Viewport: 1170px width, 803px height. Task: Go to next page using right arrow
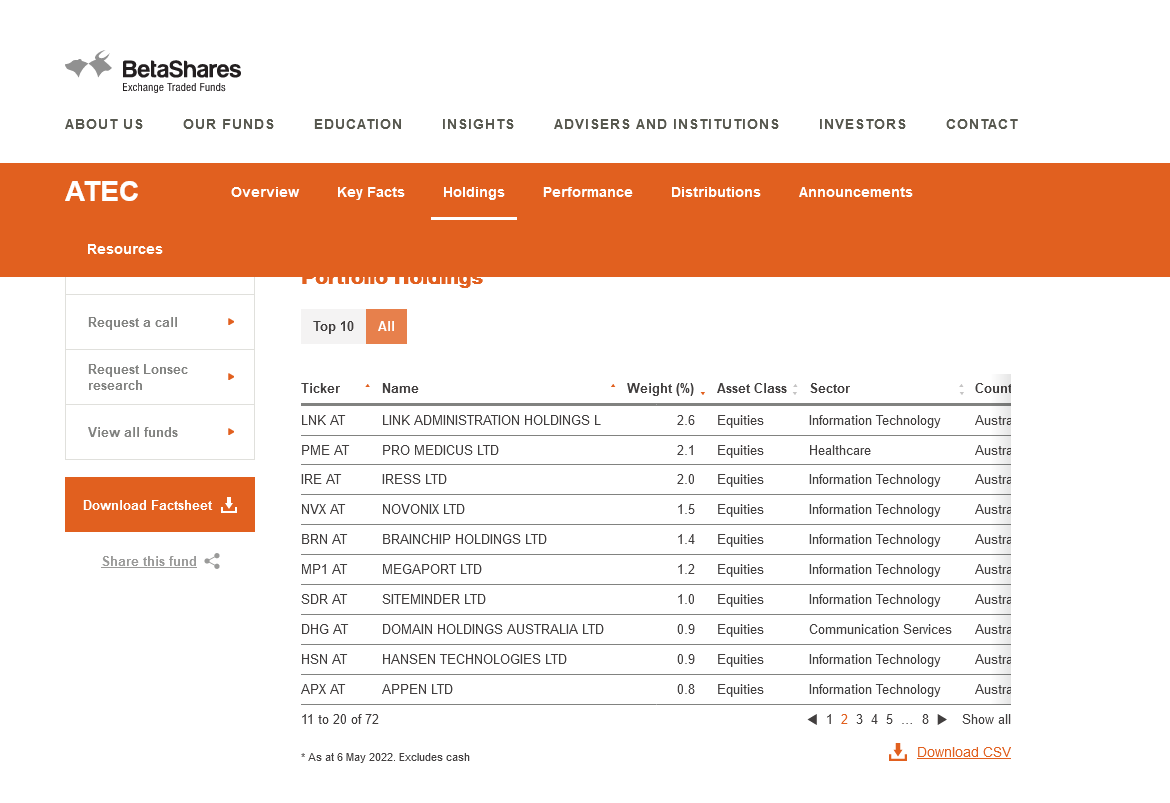pyautogui.click(x=942, y=719)
